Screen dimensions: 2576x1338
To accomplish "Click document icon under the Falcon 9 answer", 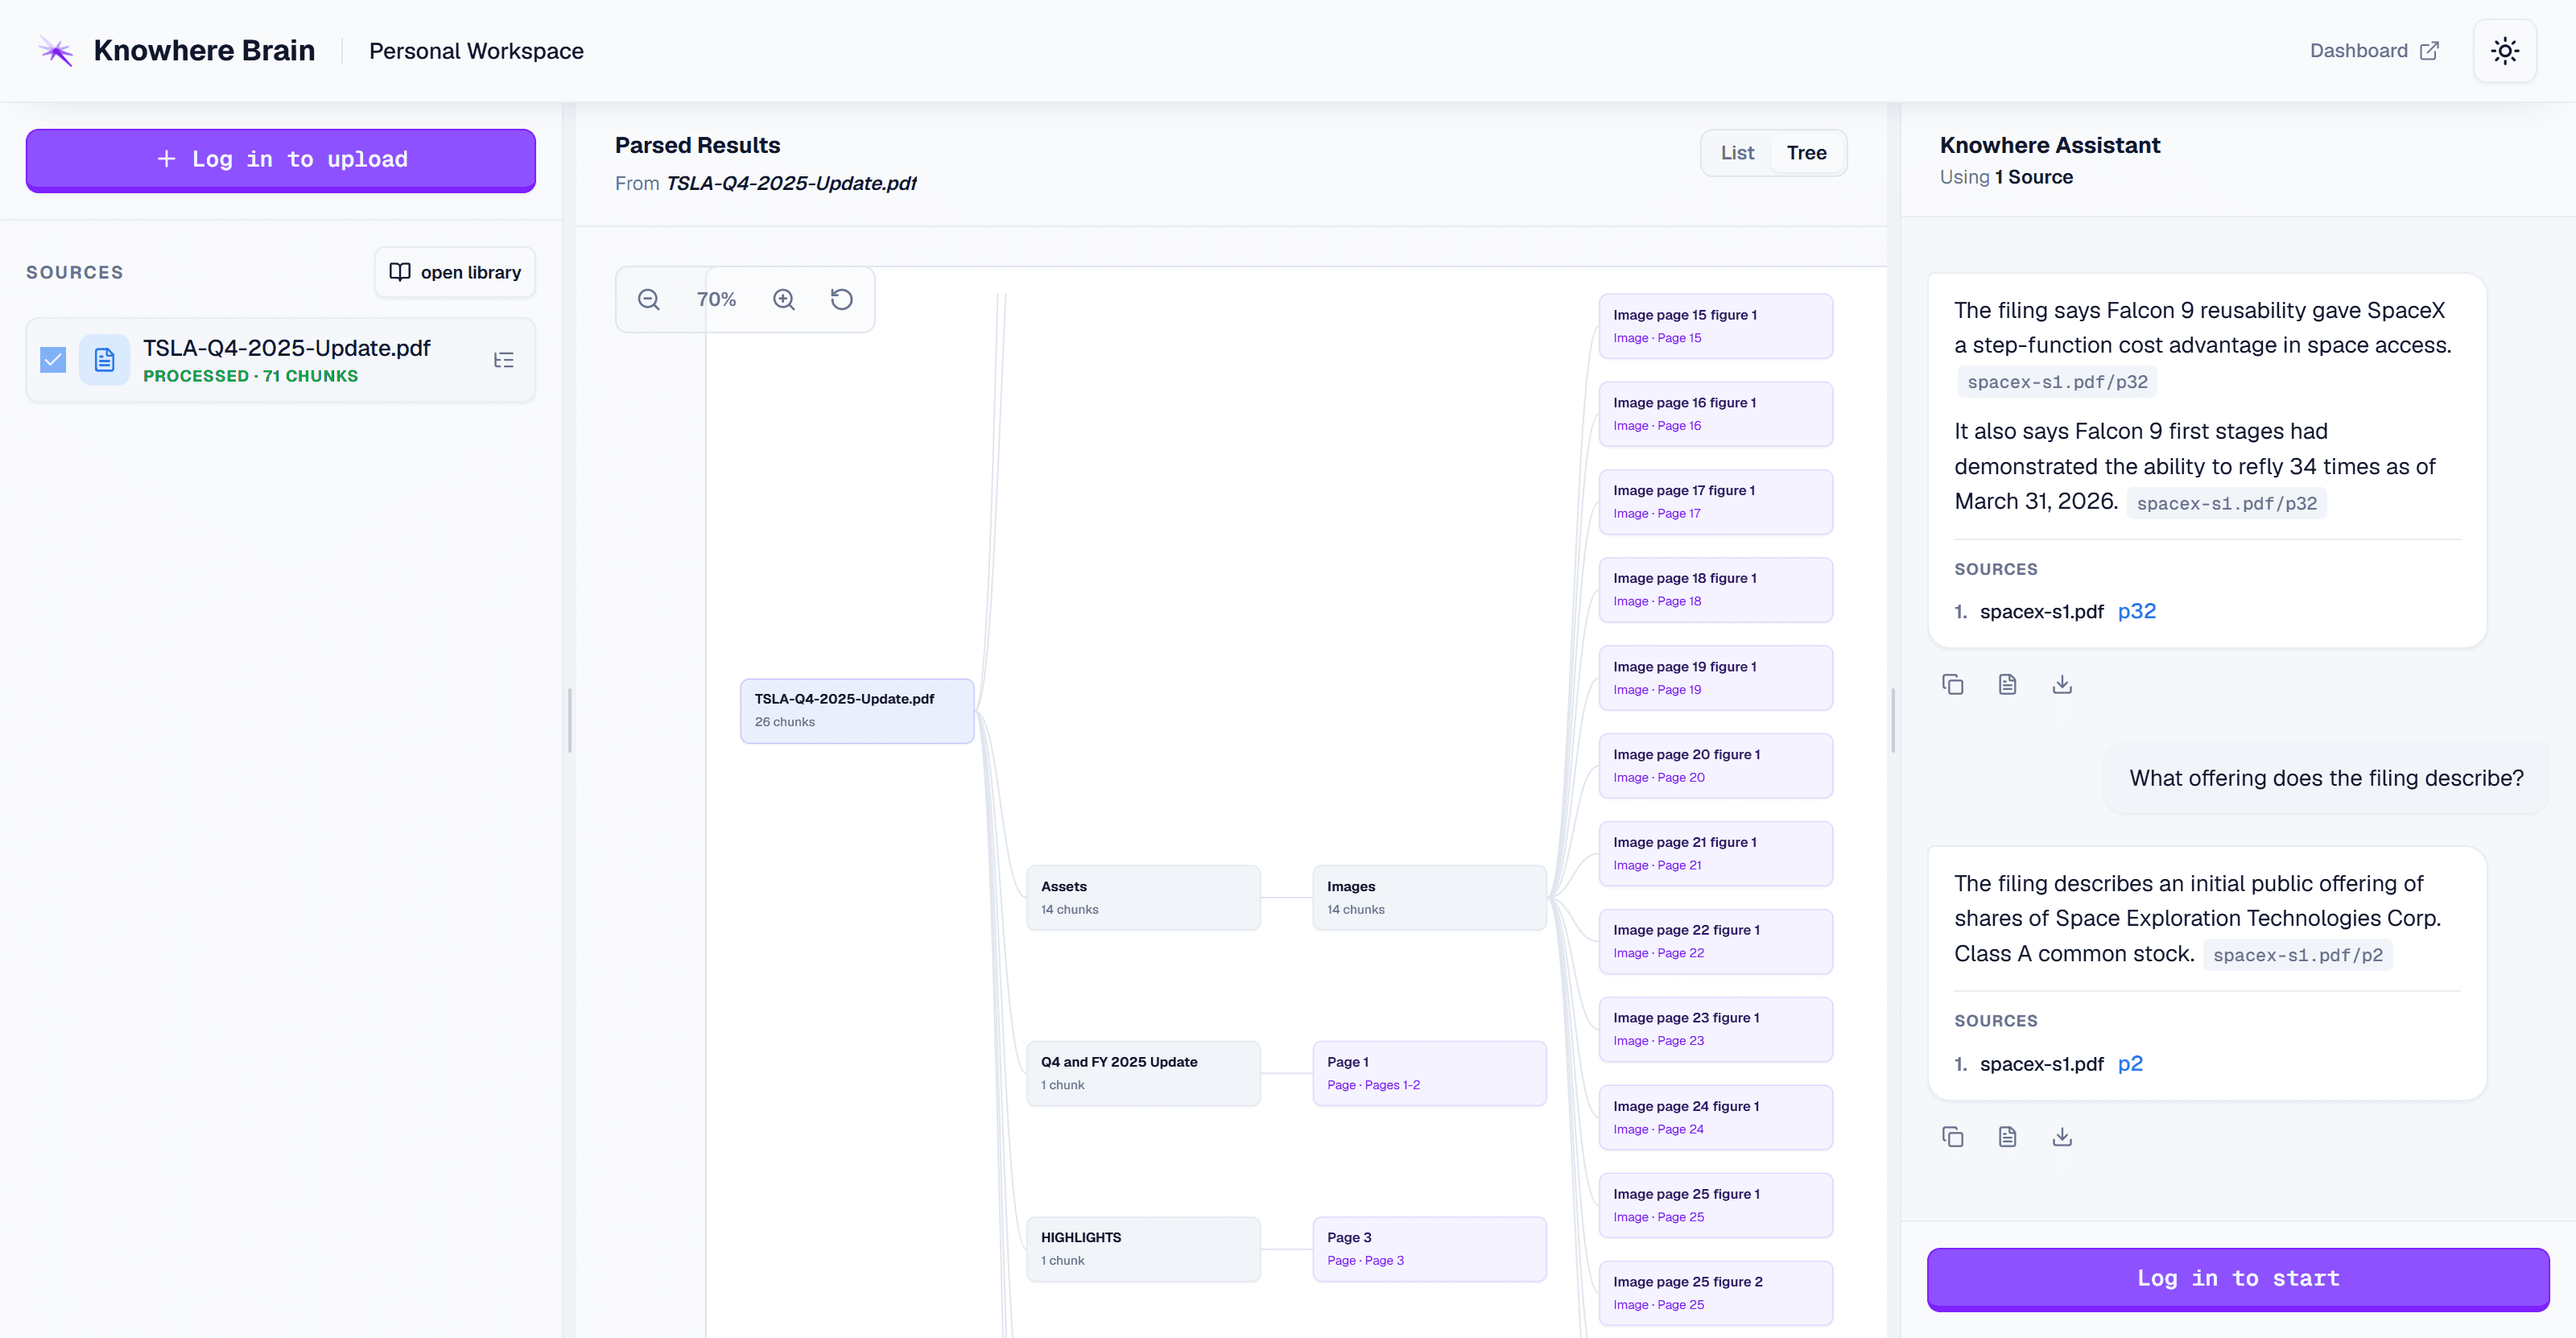I will point(2007,684).
